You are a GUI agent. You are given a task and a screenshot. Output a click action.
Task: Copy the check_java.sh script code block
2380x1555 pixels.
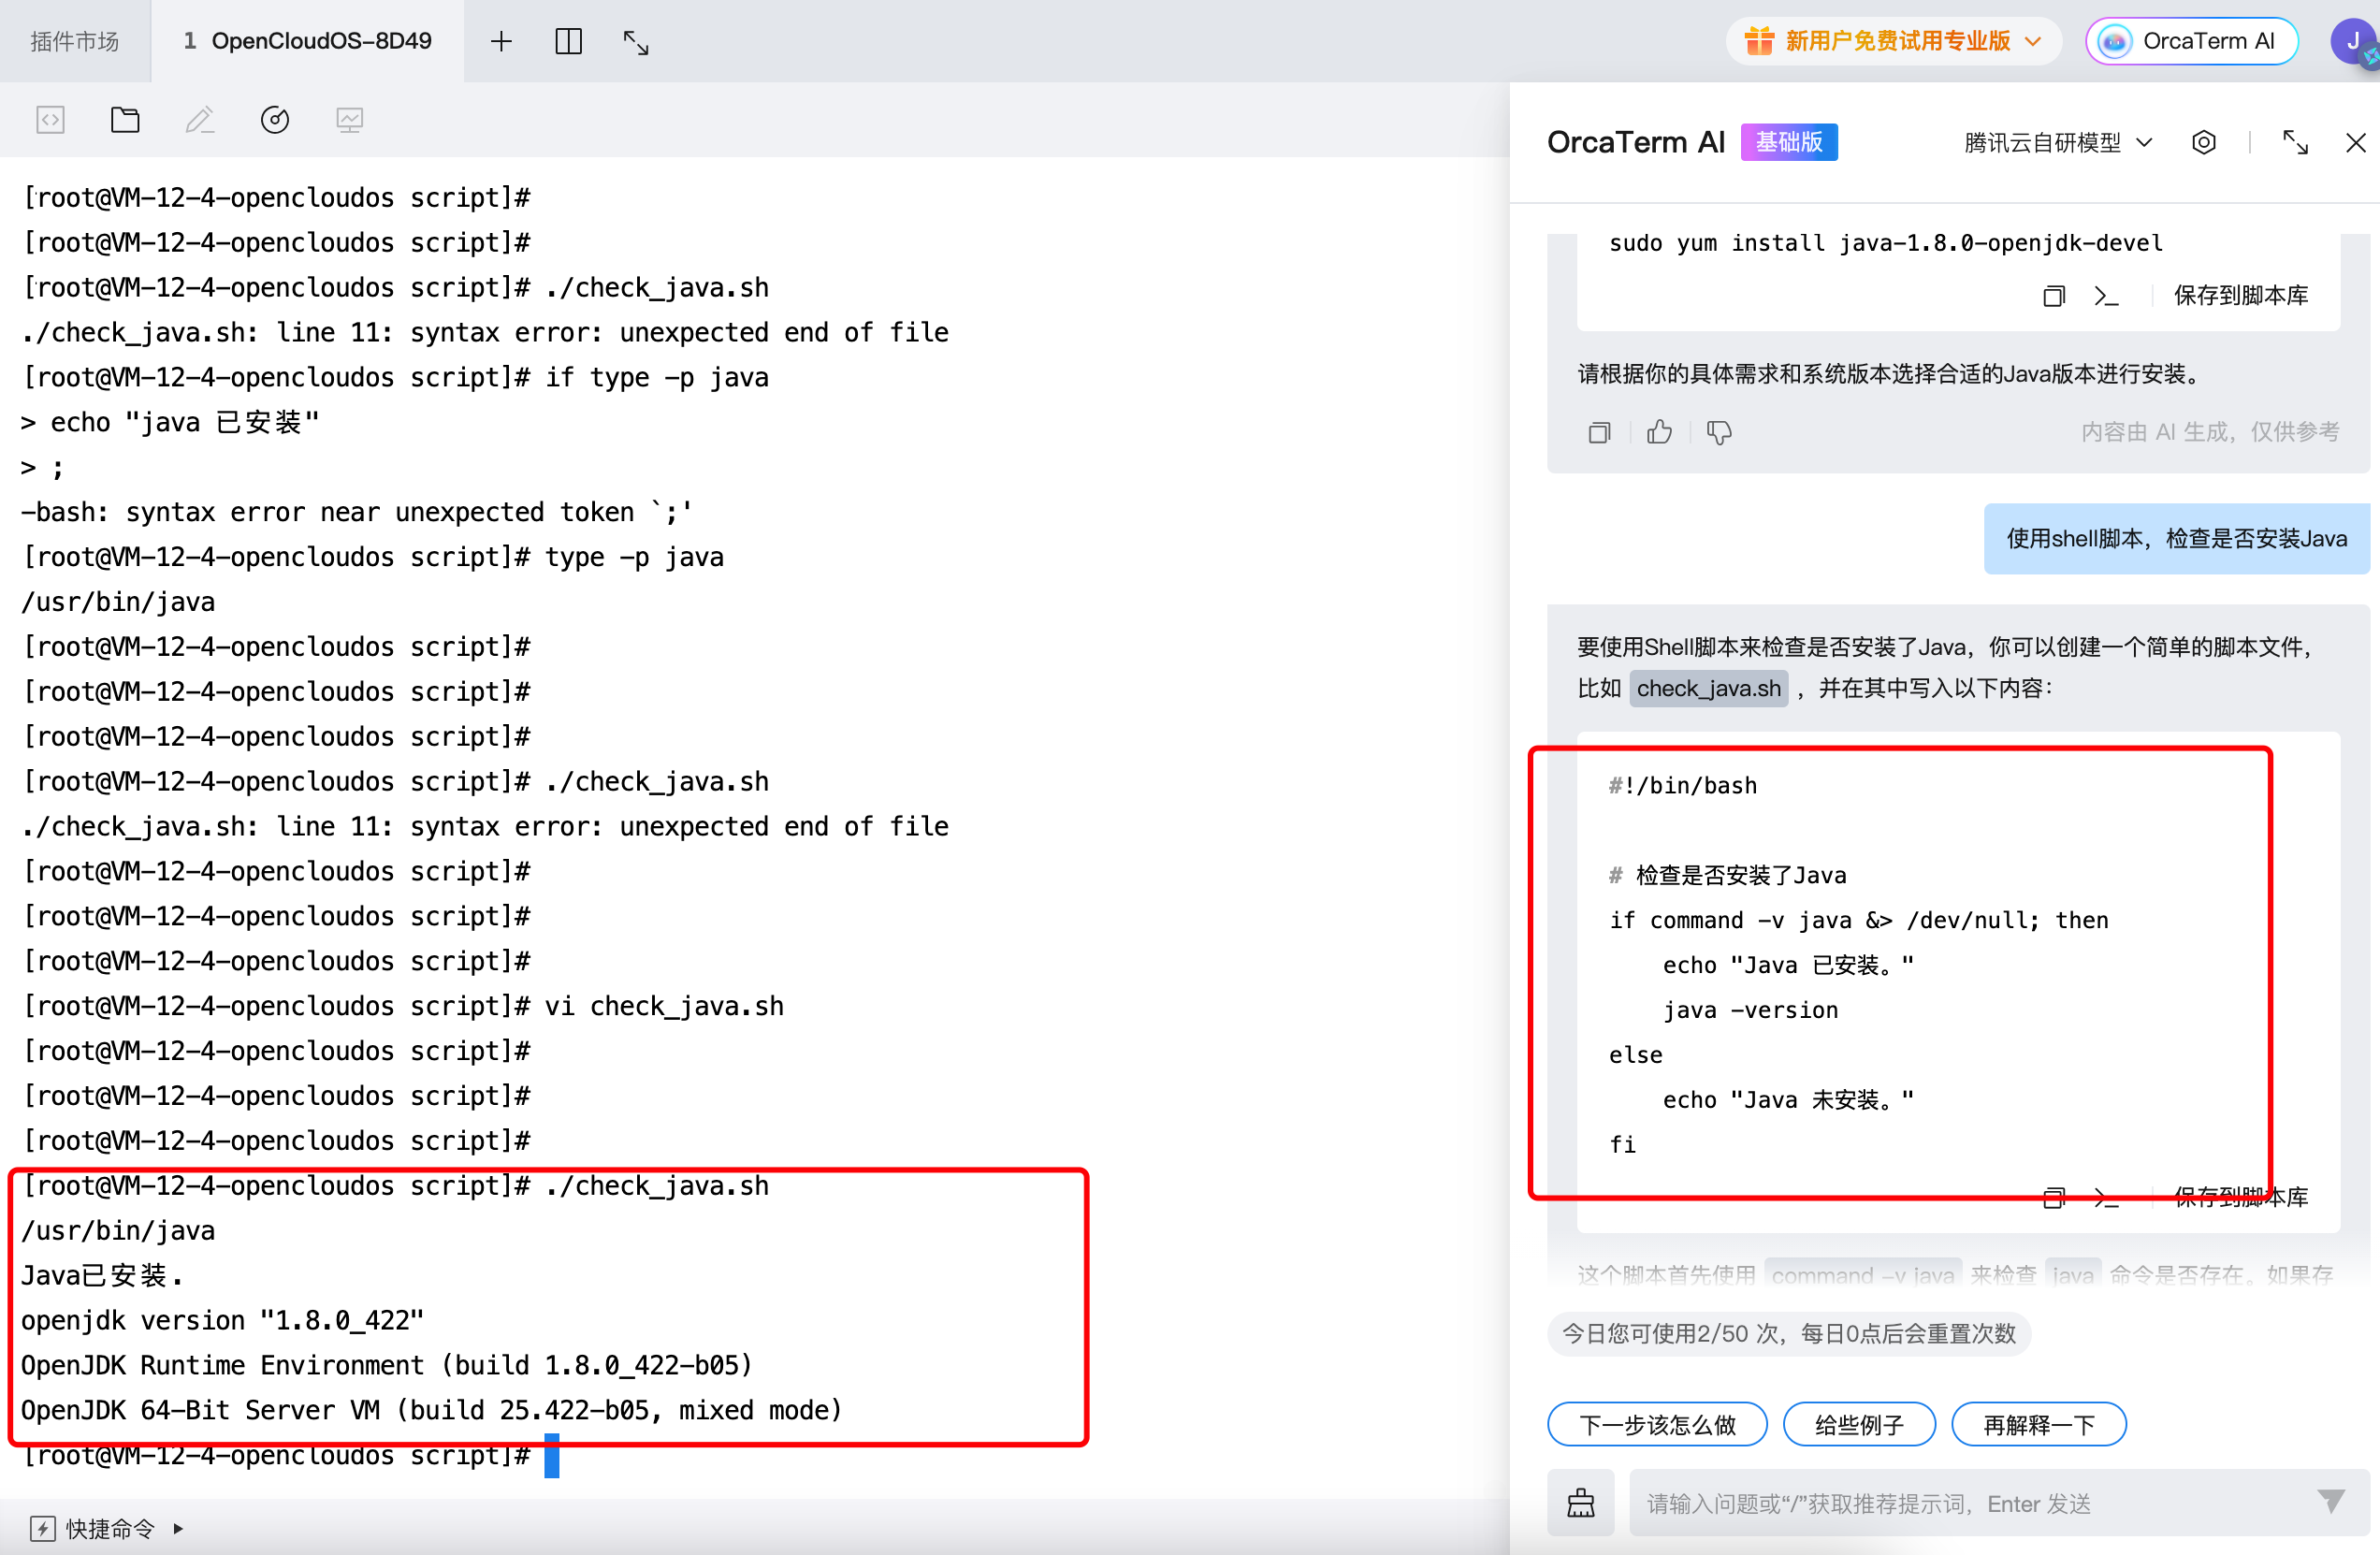tap(2054, 1198)
